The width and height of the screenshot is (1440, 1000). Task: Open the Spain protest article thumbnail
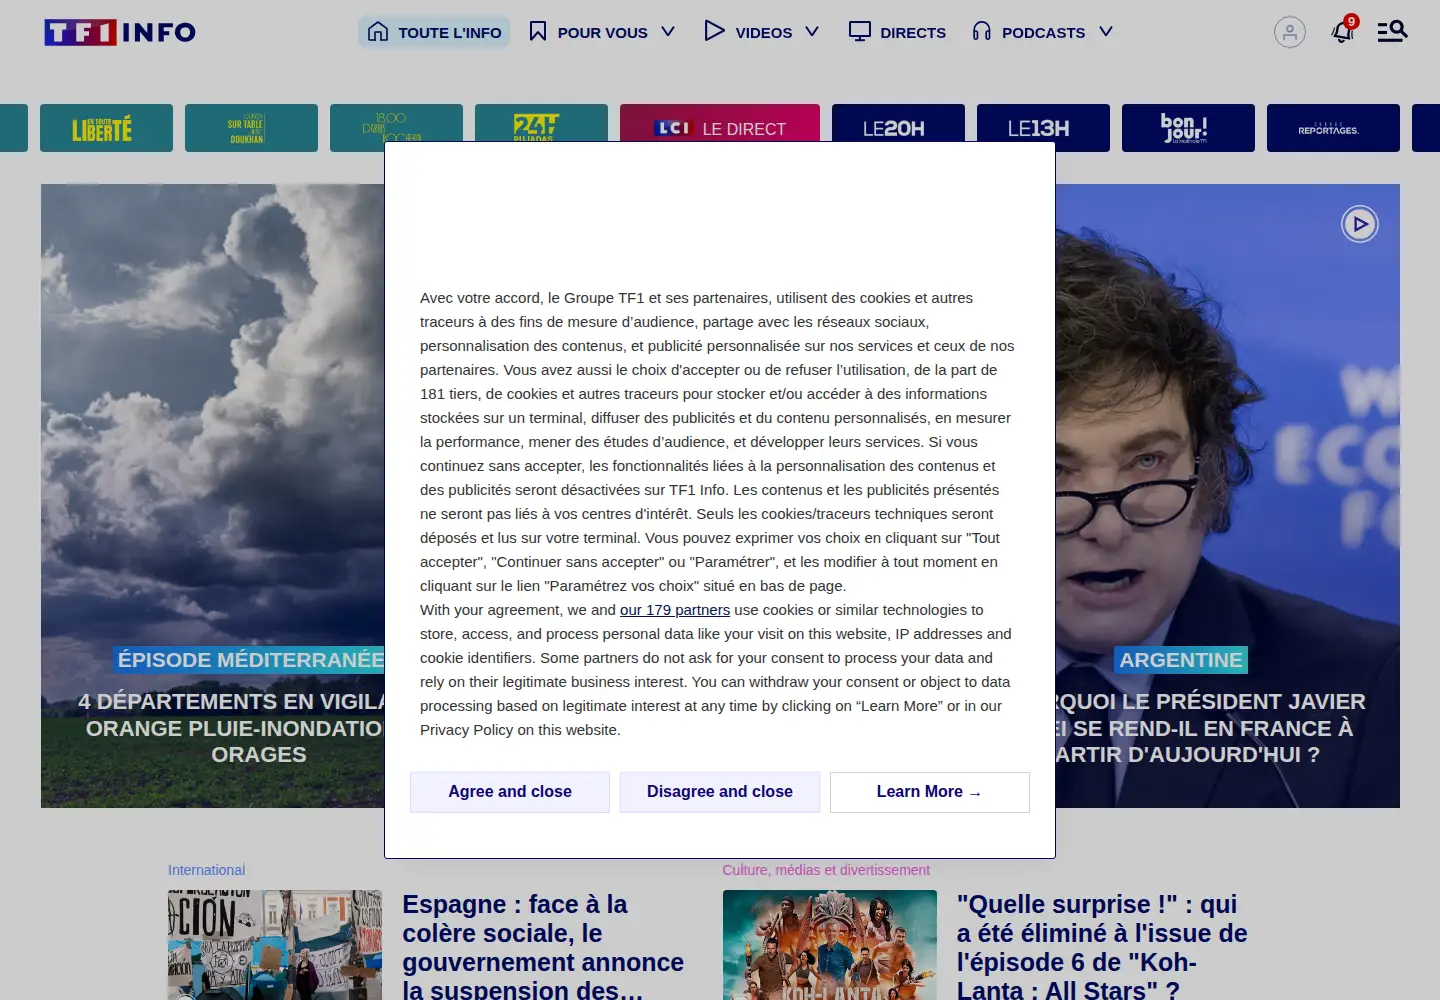click(x=275, y=945)
